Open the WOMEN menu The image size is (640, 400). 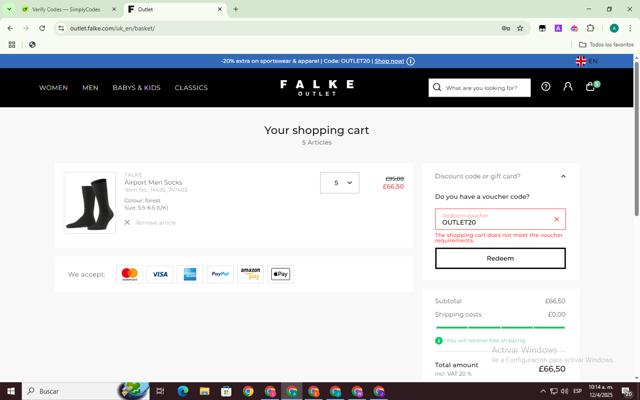coord(53,87)
